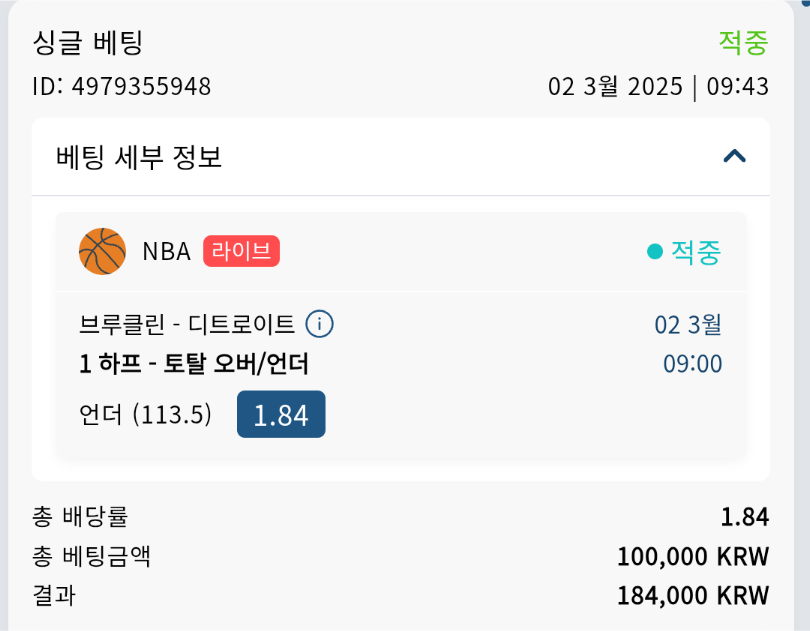The height and width of the screenshot is (631, 810).
Task: Click the 언더 (113.5) selection label
Action: coord(146,414)
